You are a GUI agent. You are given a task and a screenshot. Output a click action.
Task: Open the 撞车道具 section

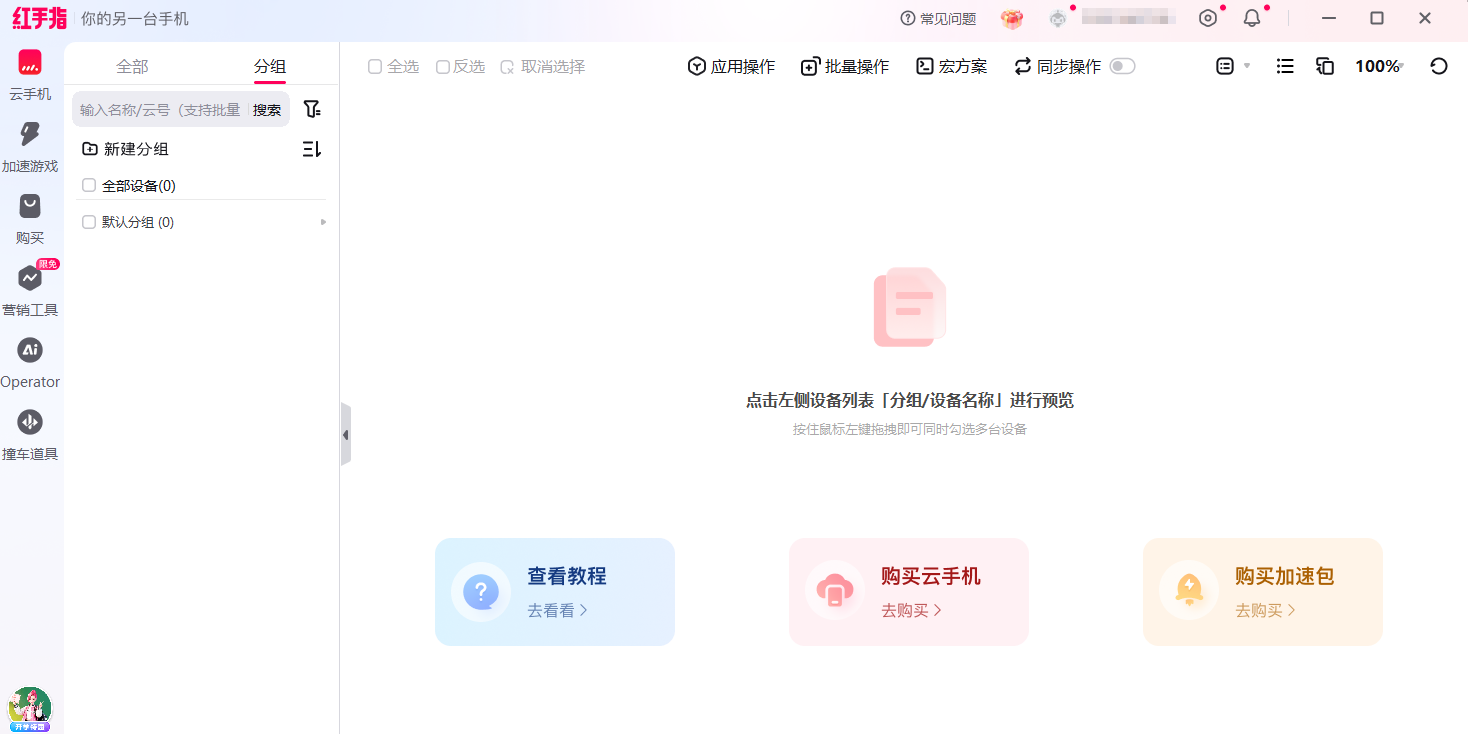point(30,434)
